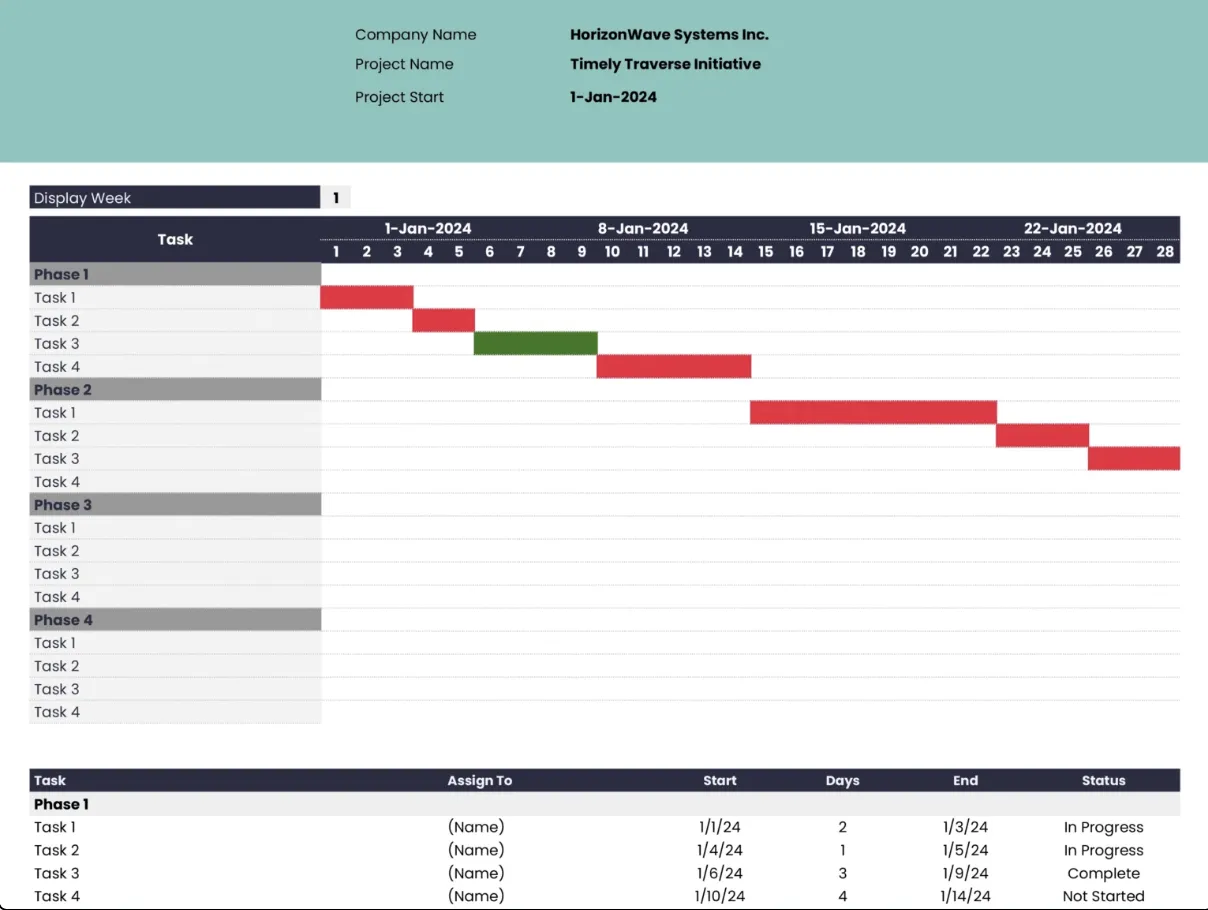Screen dimensions: 1208x910
Task: Click the 1/3/24 end date cell
Action: click(966, 827)
